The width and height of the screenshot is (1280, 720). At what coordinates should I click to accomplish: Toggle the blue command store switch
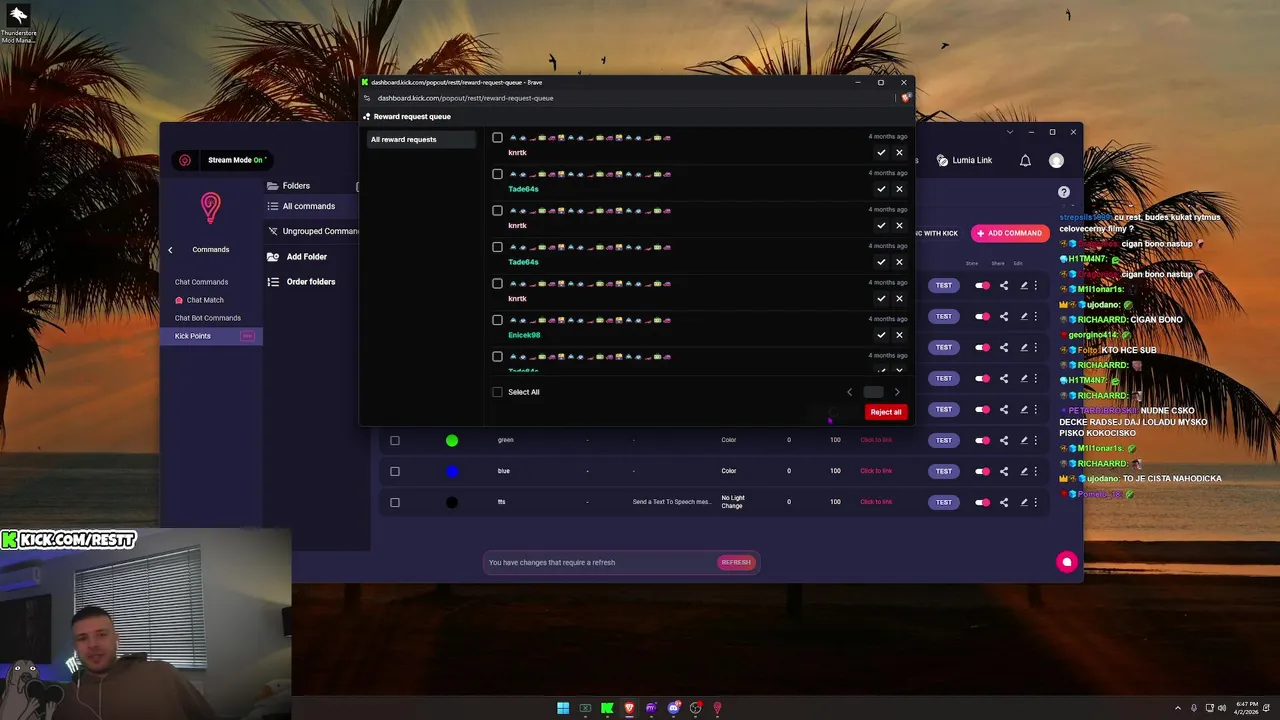pos(982,471)
